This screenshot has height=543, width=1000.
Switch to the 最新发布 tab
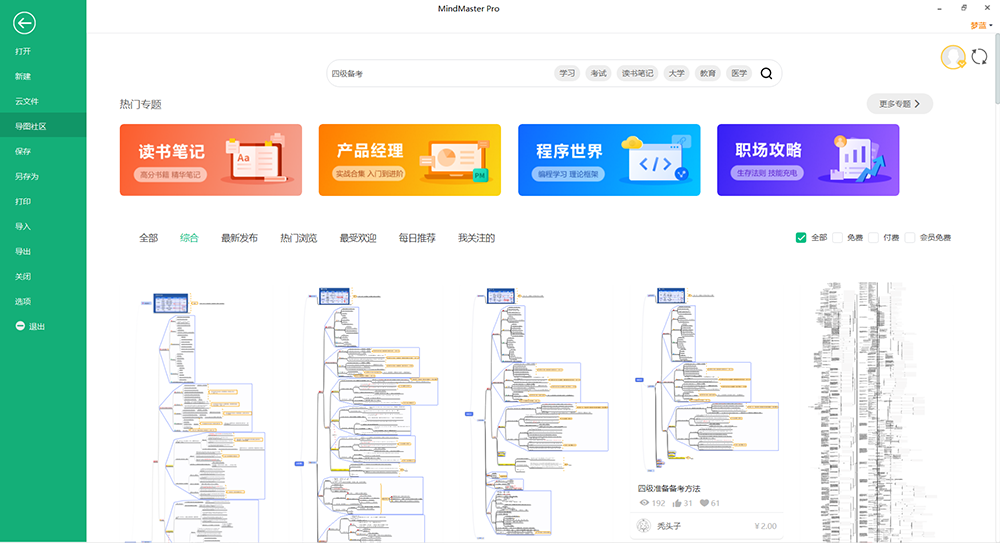click(239, 238)
